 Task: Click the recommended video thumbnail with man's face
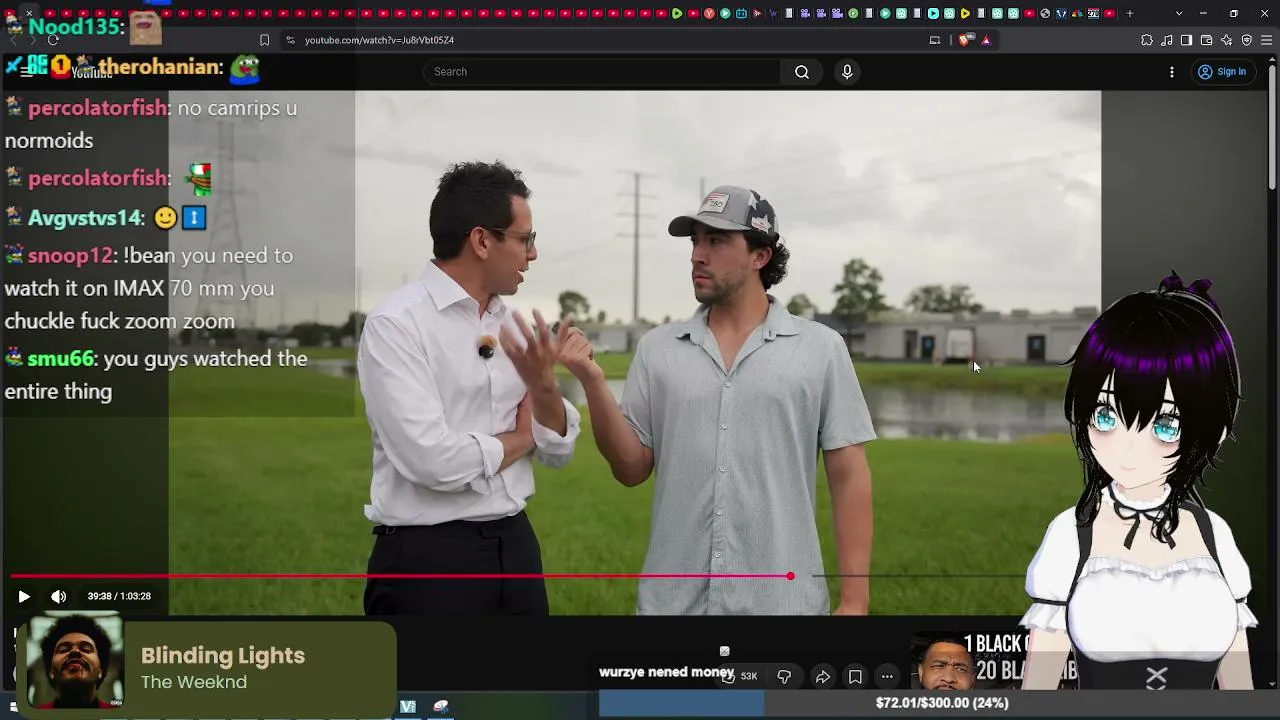(968, 661)
